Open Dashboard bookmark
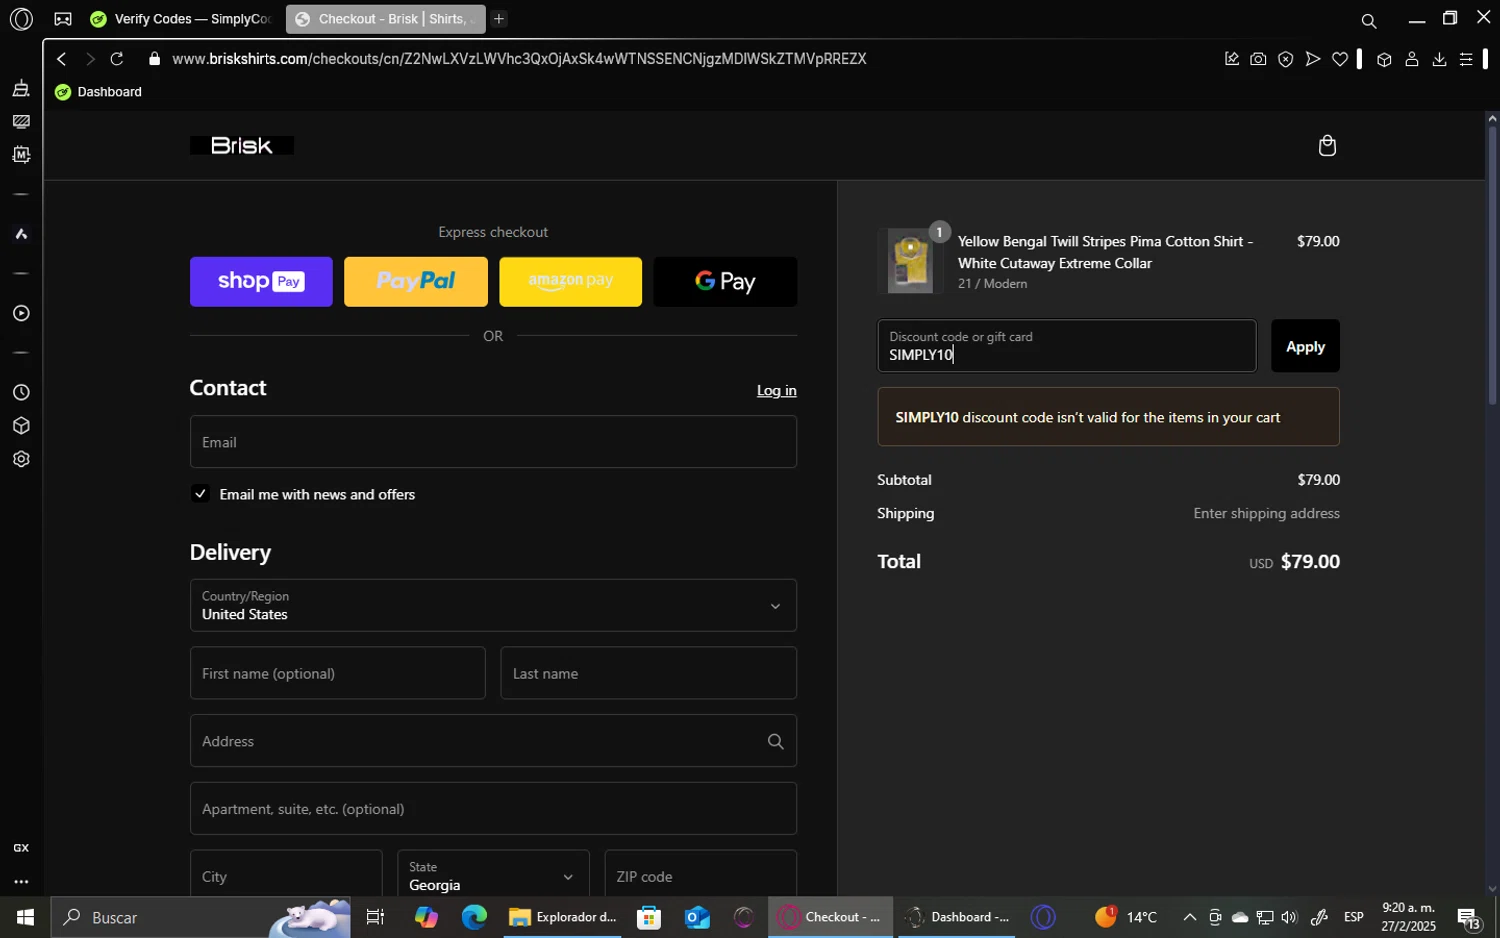The width and height of the screenshot is (1500, 938). pos(98,92)
